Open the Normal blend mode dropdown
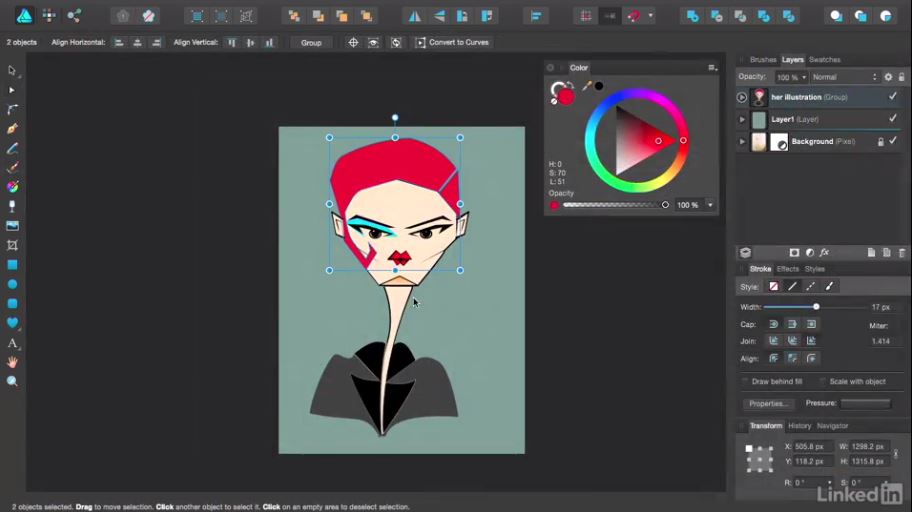The height and width of the screenshot is (512, 912). [x=844, y=77]
